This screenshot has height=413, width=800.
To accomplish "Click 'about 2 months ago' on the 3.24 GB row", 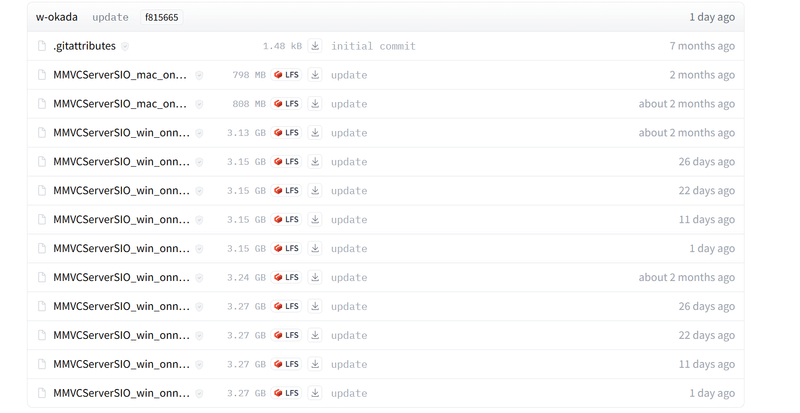I will (687, 277).
